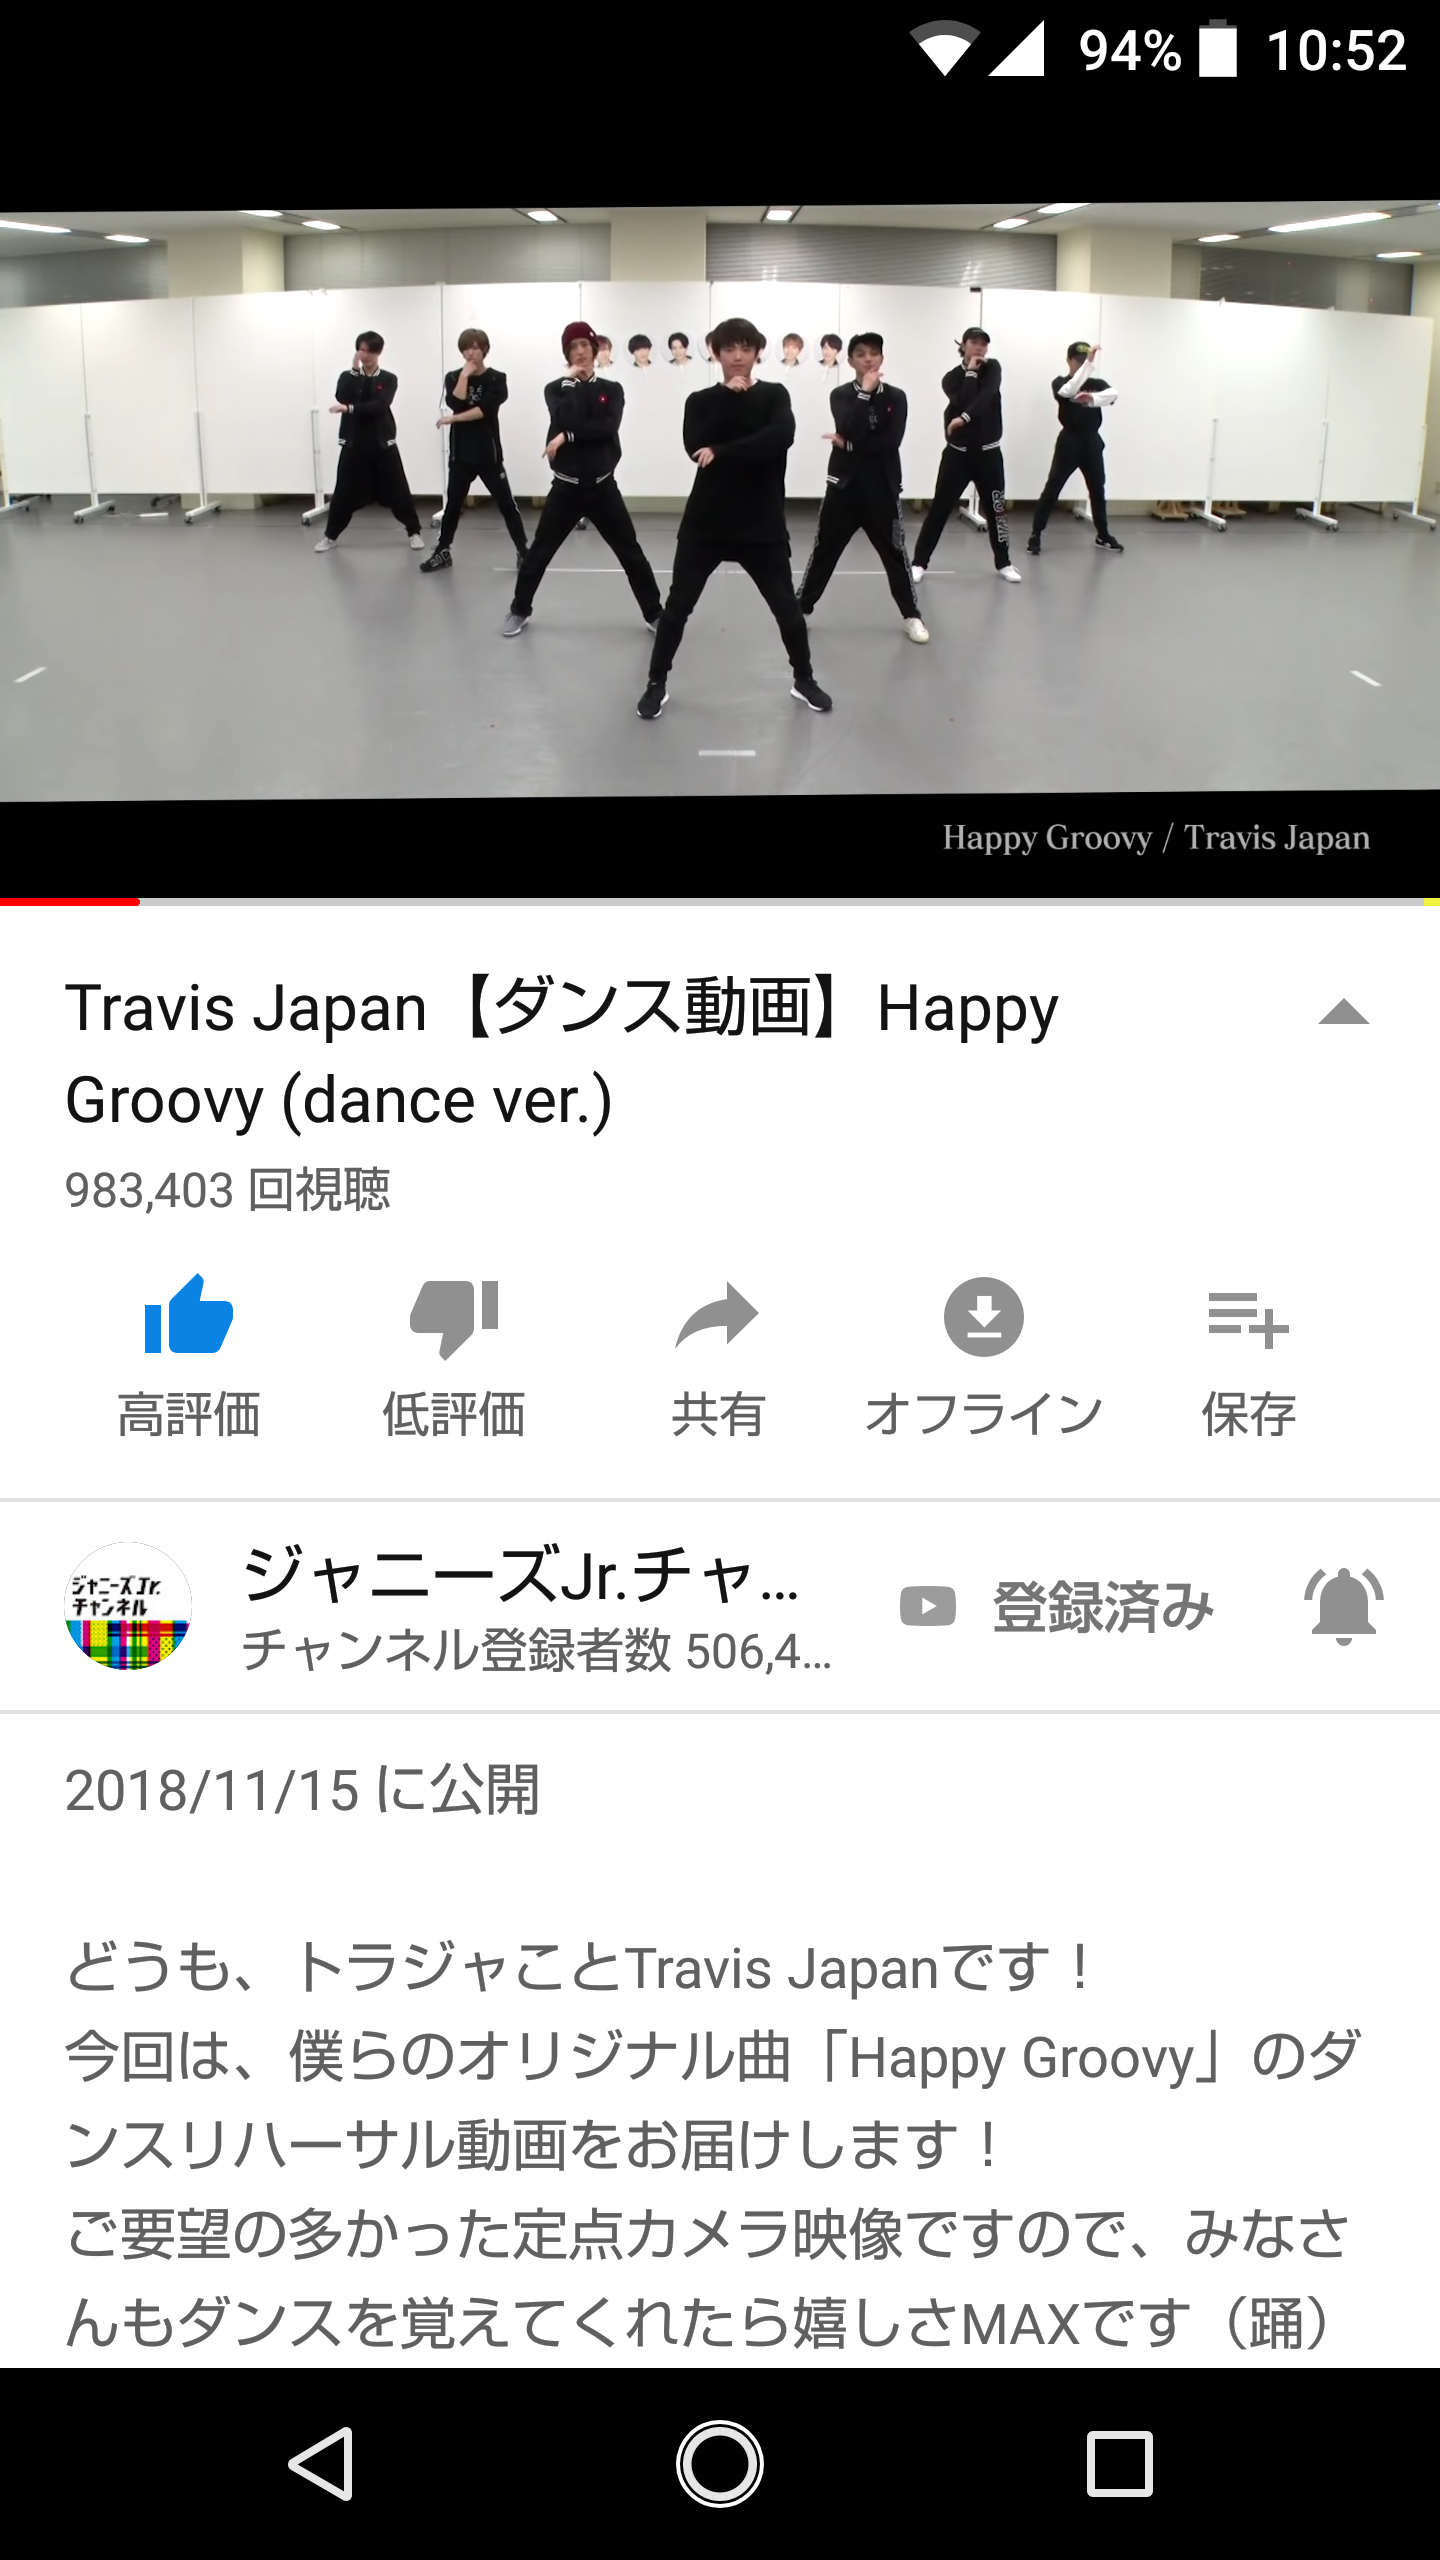Tap the video title Travis Japan Happy Groovy
The image size is (1440, 2560).
pyautogui.click(x=562, y=1054)
